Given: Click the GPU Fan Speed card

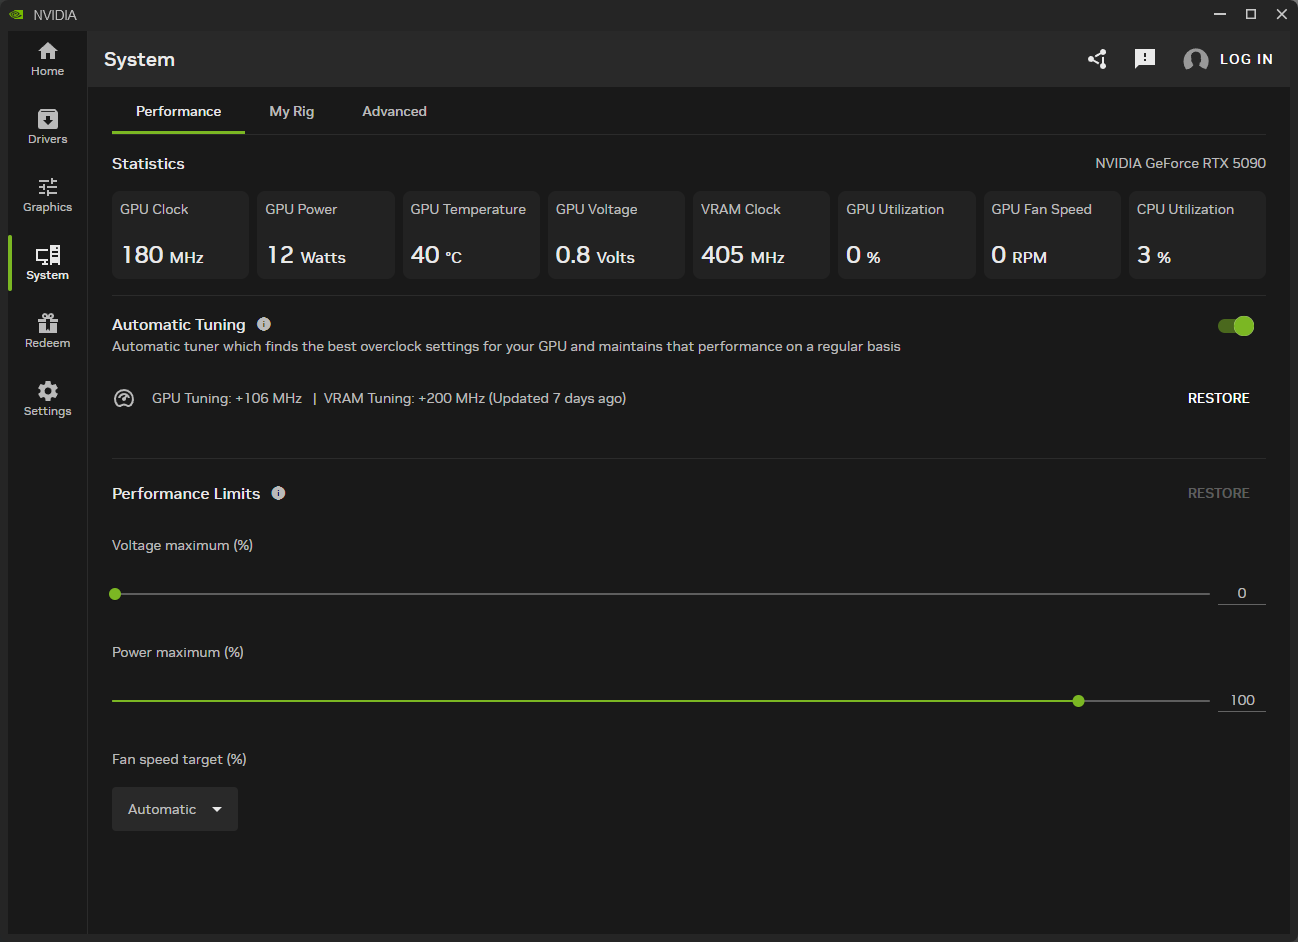Looking at the screenshot, I should point(1052,235).
